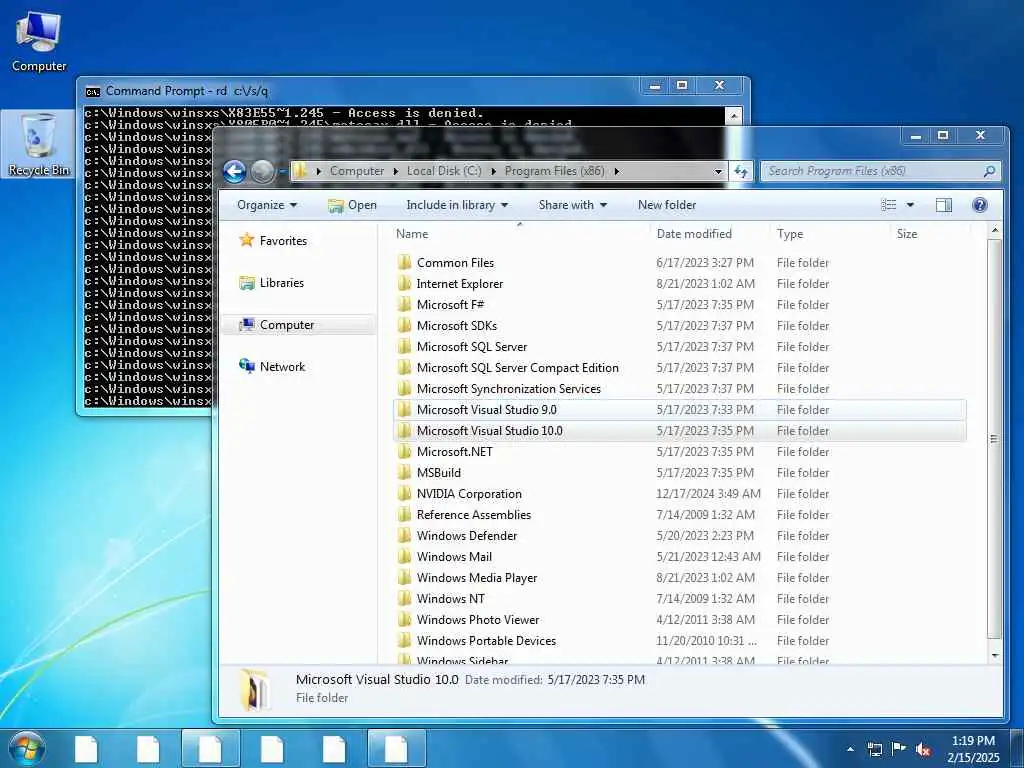Click the file list scroll down arrow
Screen dimensions: 1024x768
click(x=994, y=655)
